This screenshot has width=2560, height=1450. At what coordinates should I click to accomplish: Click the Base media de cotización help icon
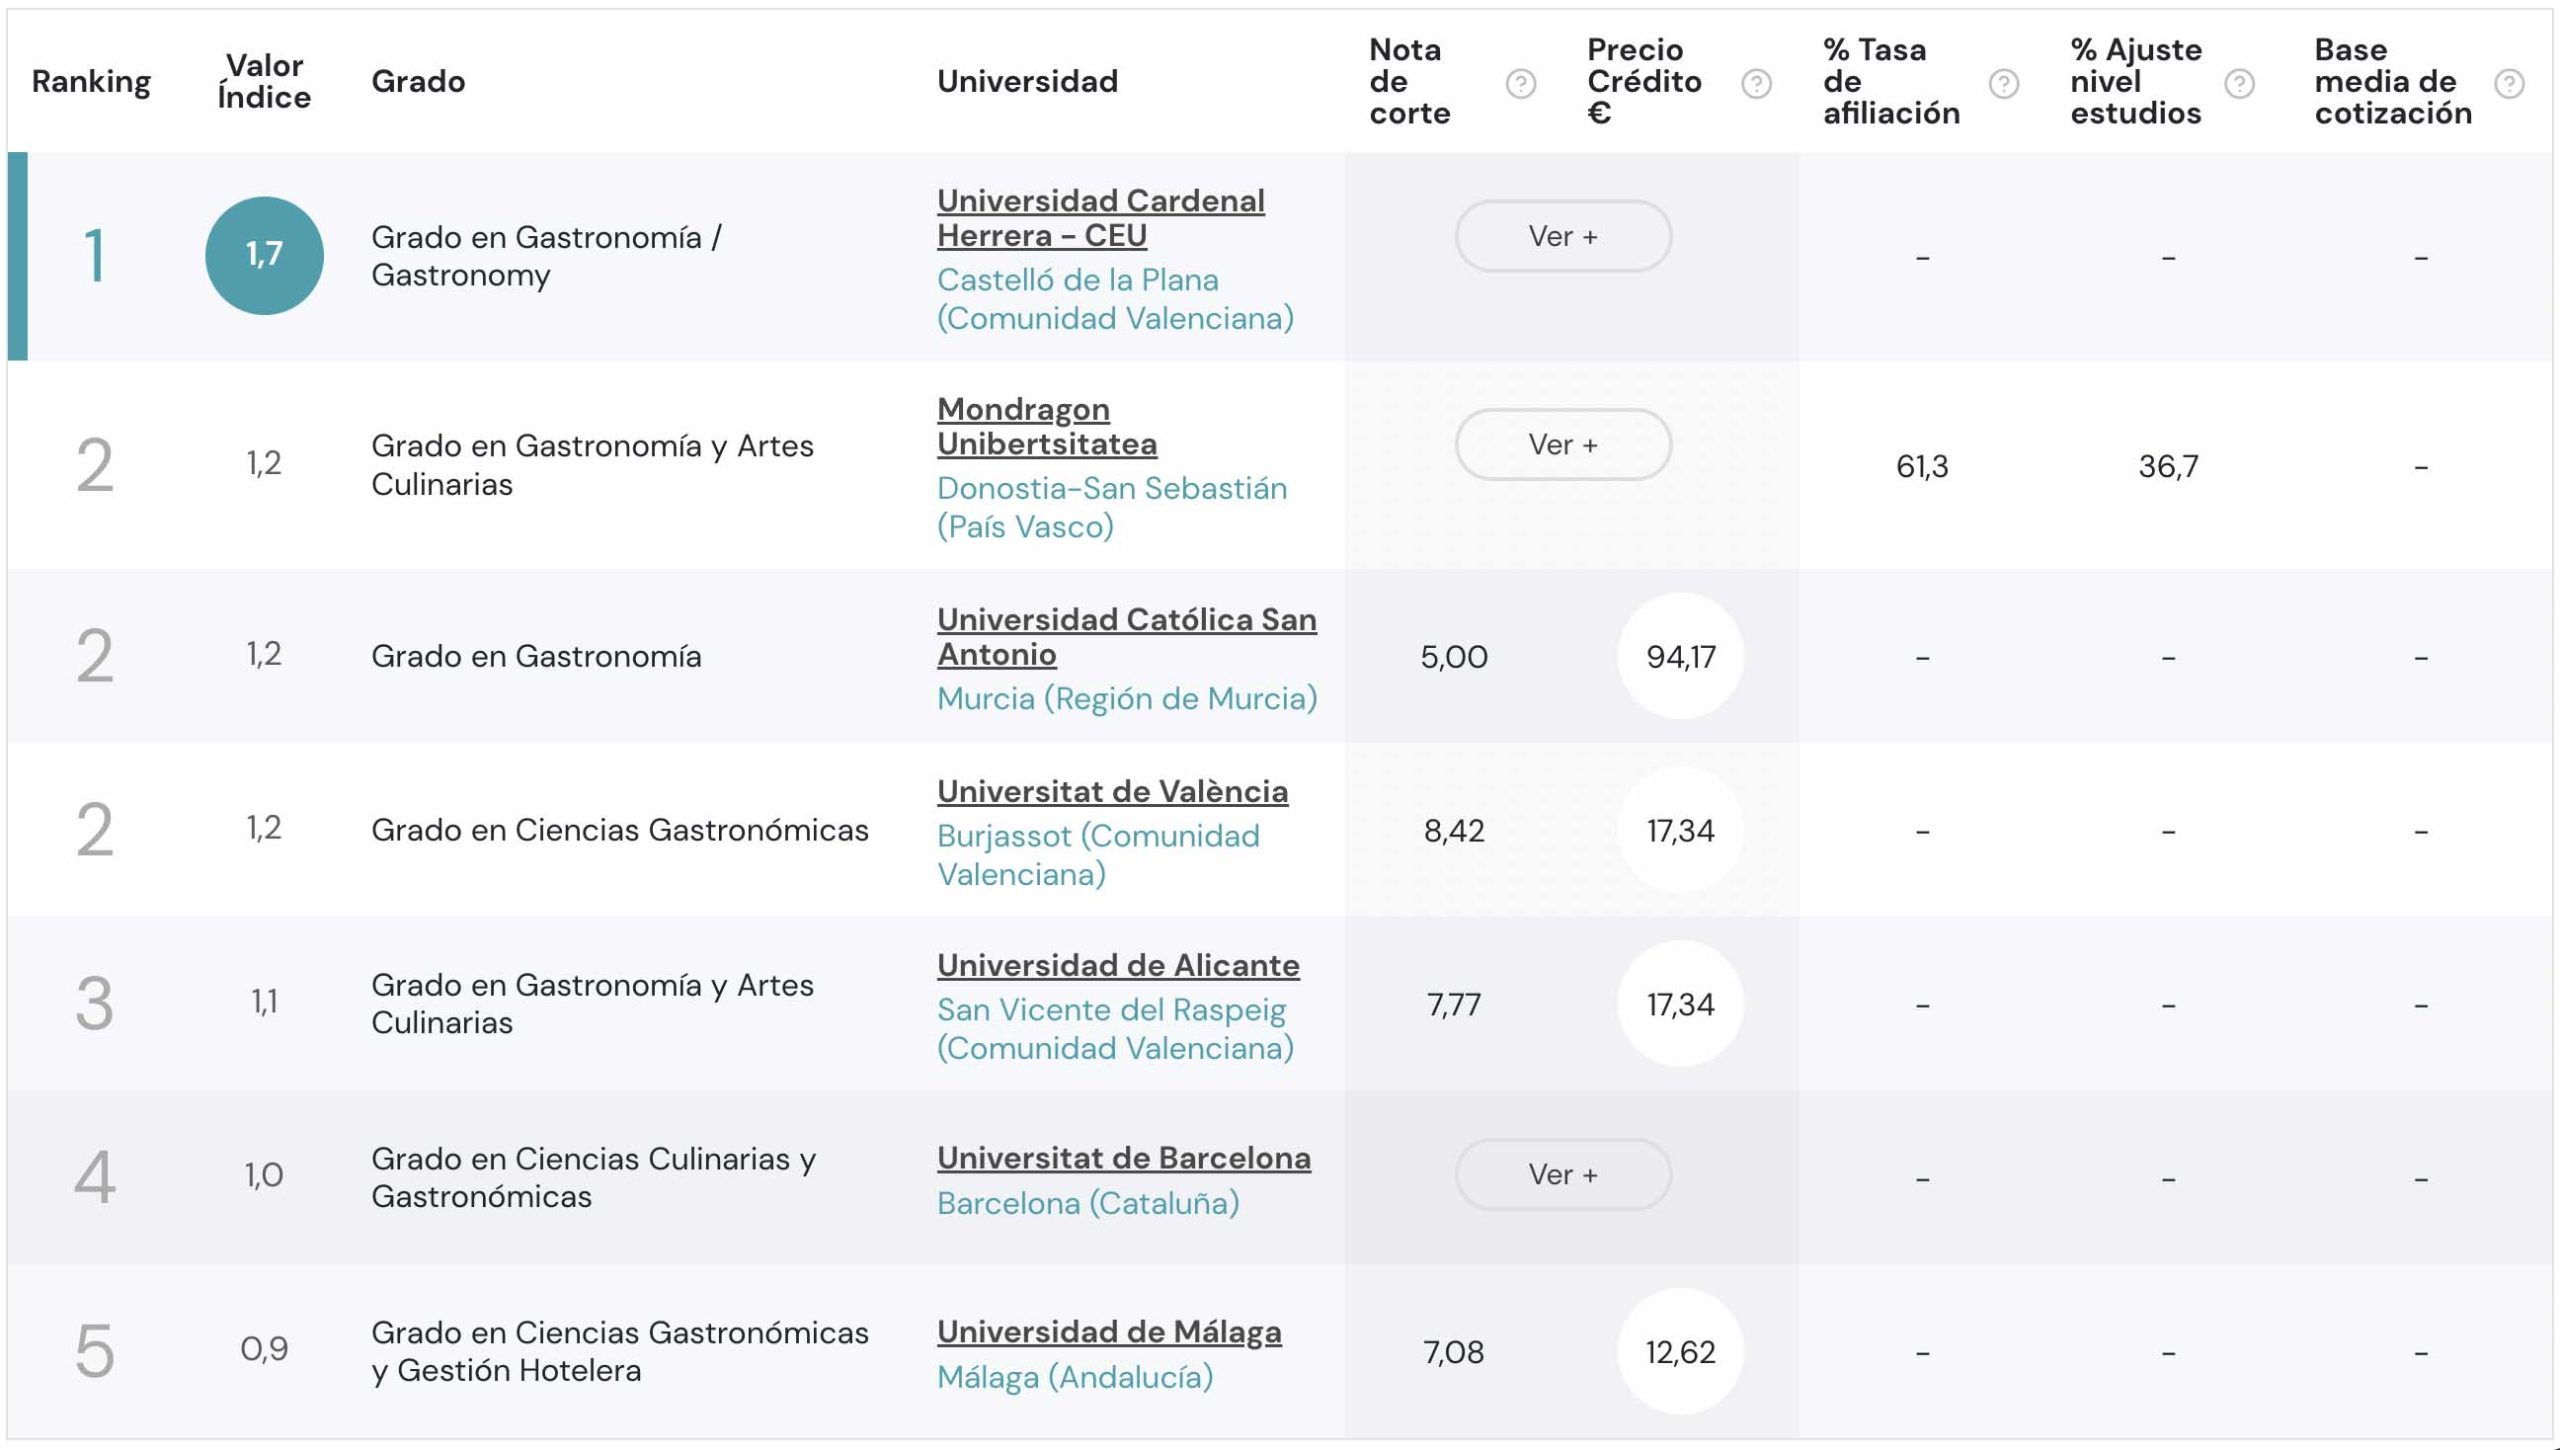(2509, 83)
